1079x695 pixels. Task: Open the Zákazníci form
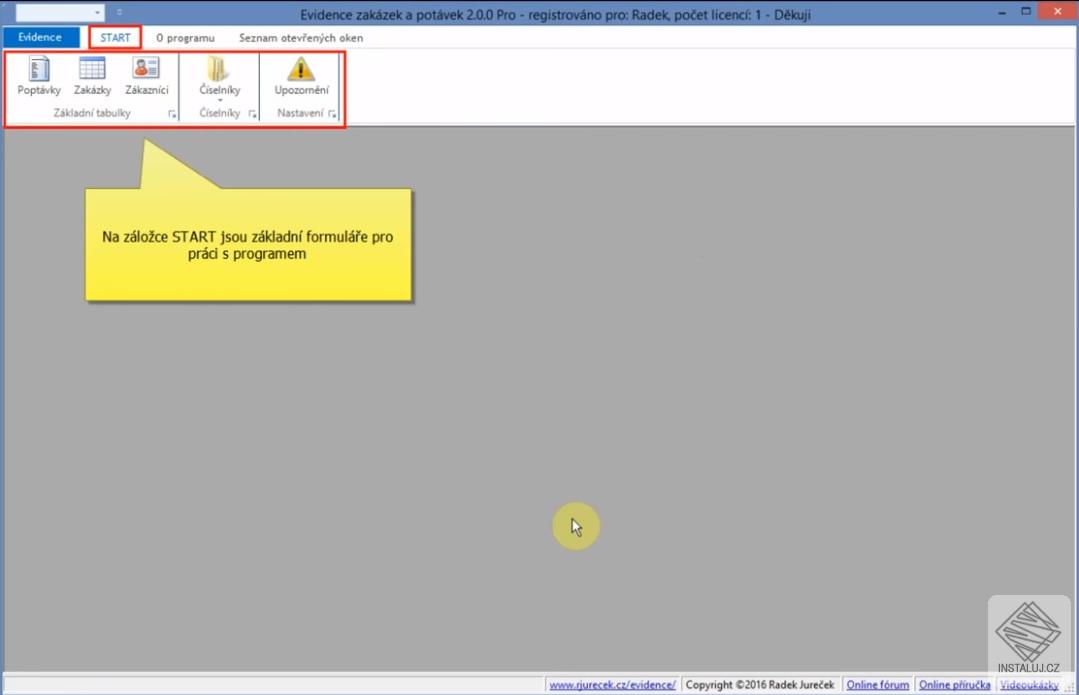coord(147,76)
